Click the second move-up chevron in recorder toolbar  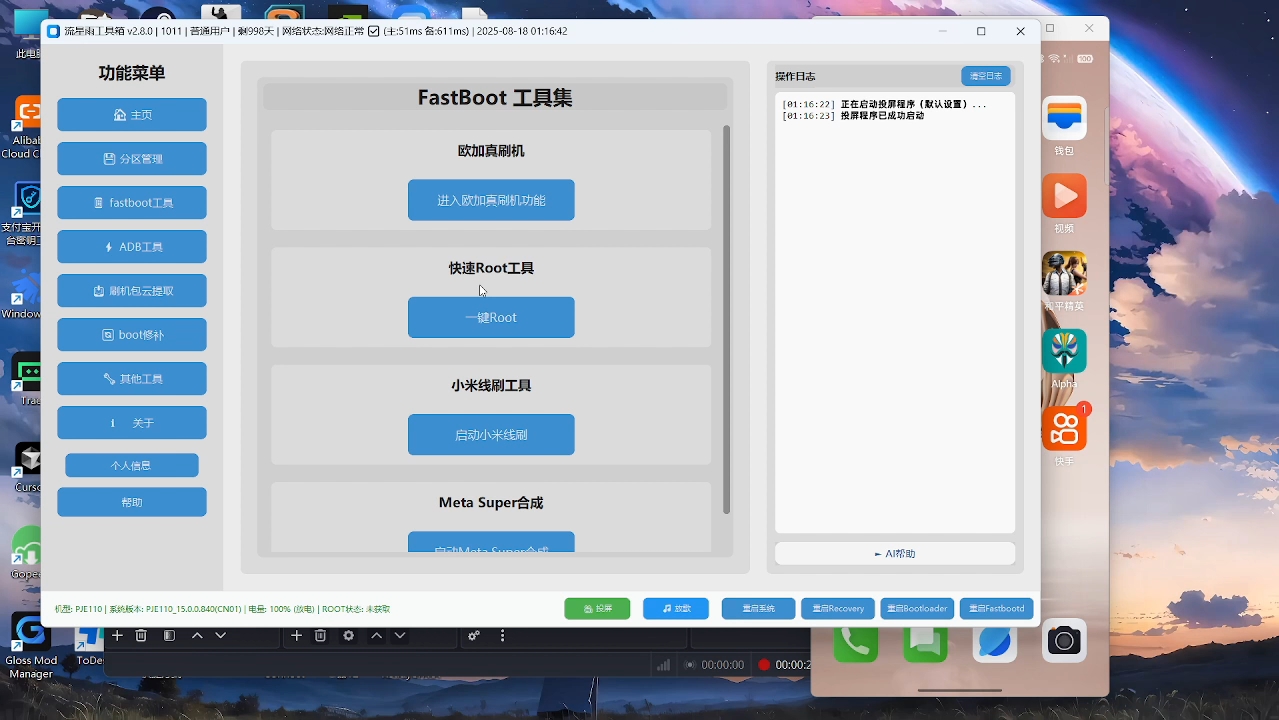tap(376, 635)
